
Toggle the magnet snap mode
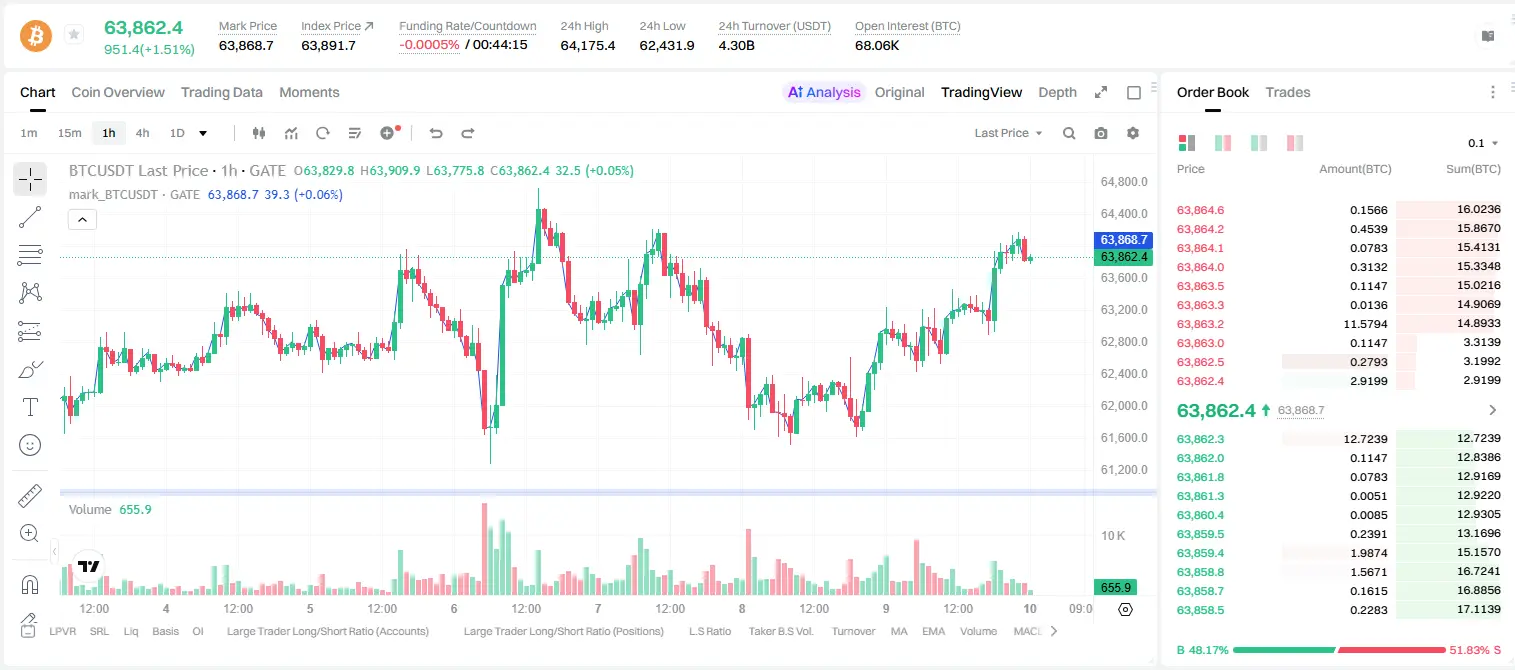30,584
